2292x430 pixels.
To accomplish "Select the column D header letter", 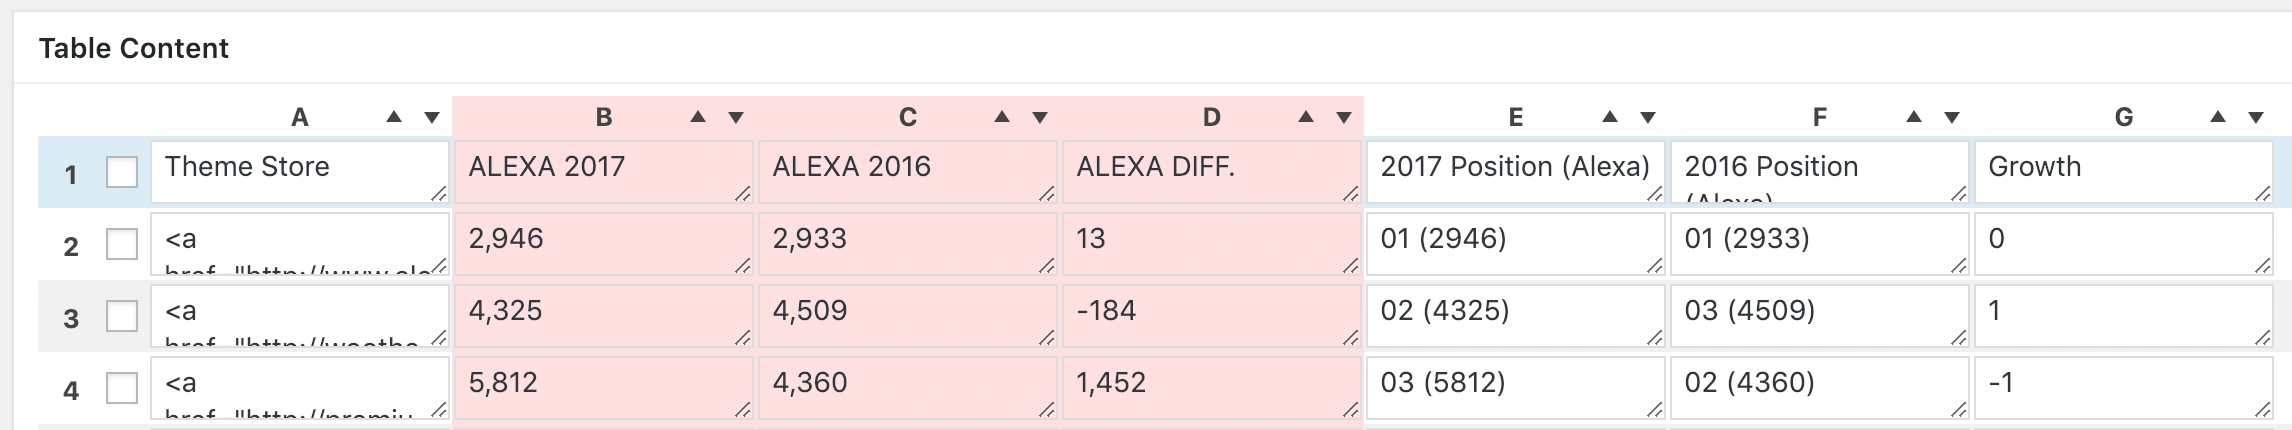I will pos(1211,118).
